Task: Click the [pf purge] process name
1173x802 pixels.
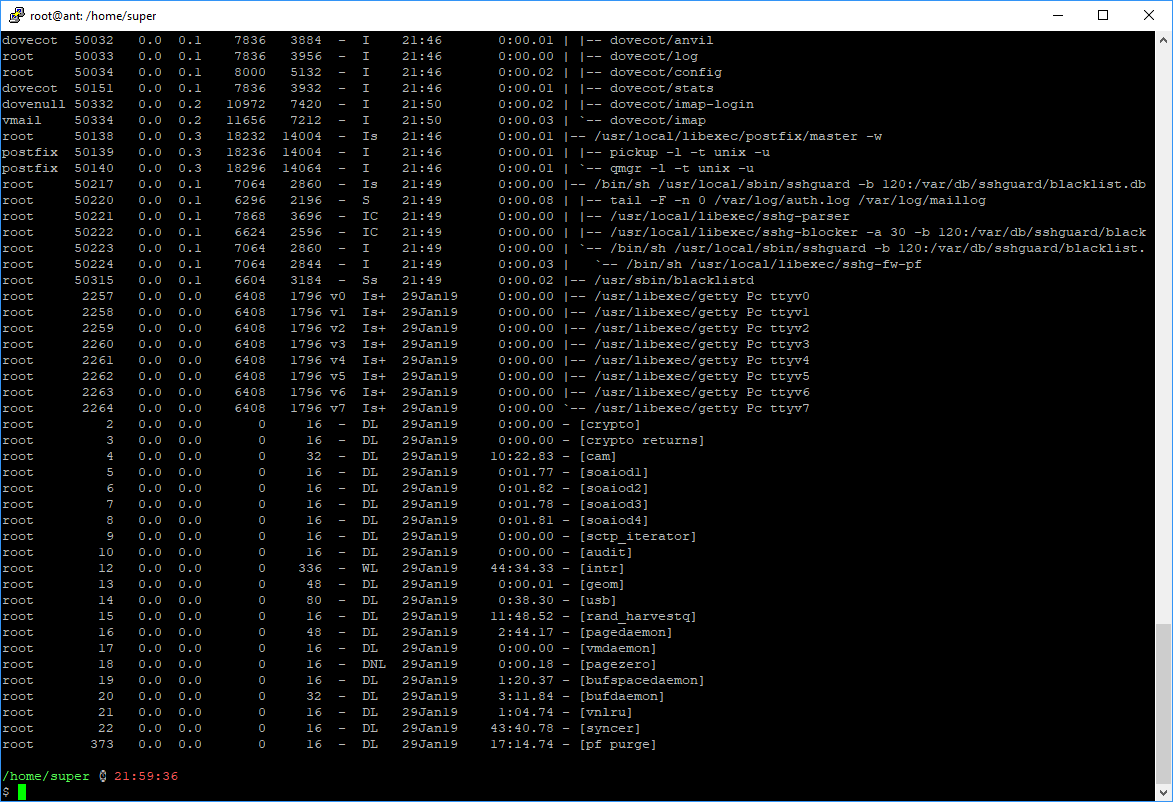Action: 618,744
